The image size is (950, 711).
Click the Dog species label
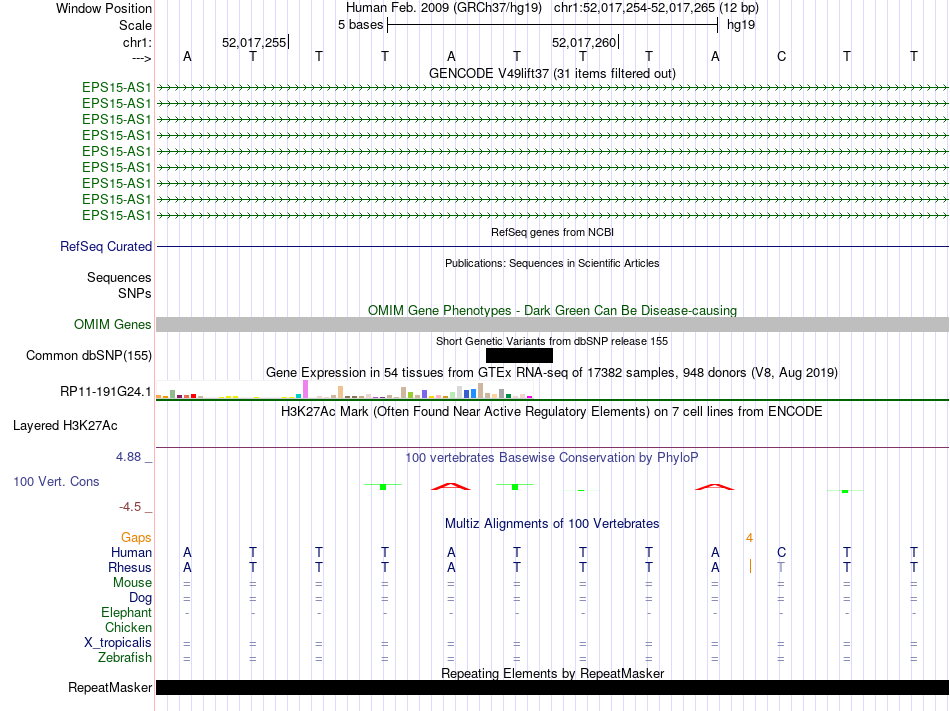click(140, 598)
